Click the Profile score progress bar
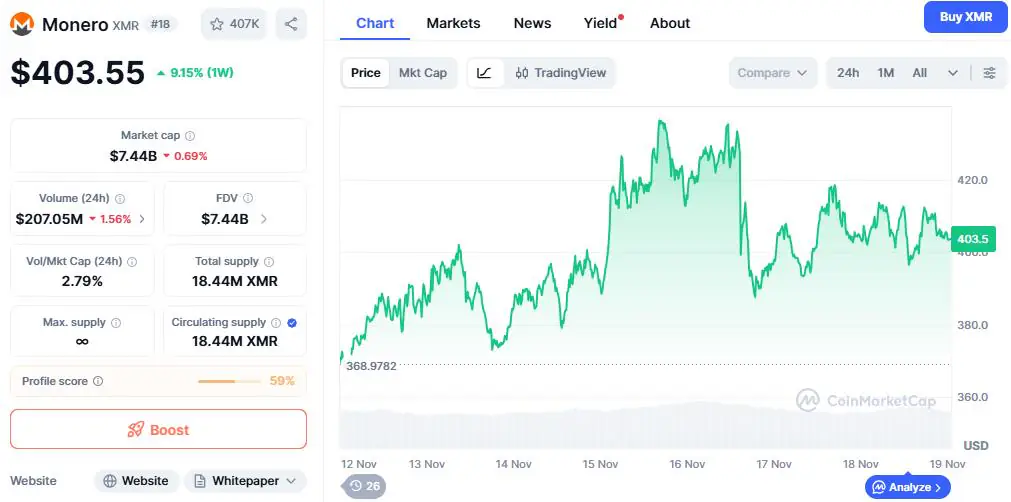 click(229, 382)
